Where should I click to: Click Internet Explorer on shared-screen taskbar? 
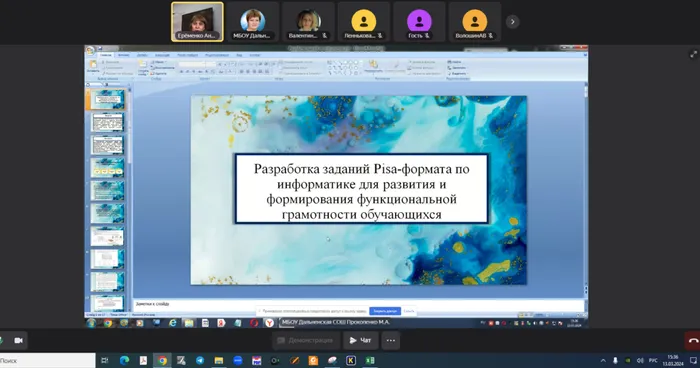click(173, 323)
